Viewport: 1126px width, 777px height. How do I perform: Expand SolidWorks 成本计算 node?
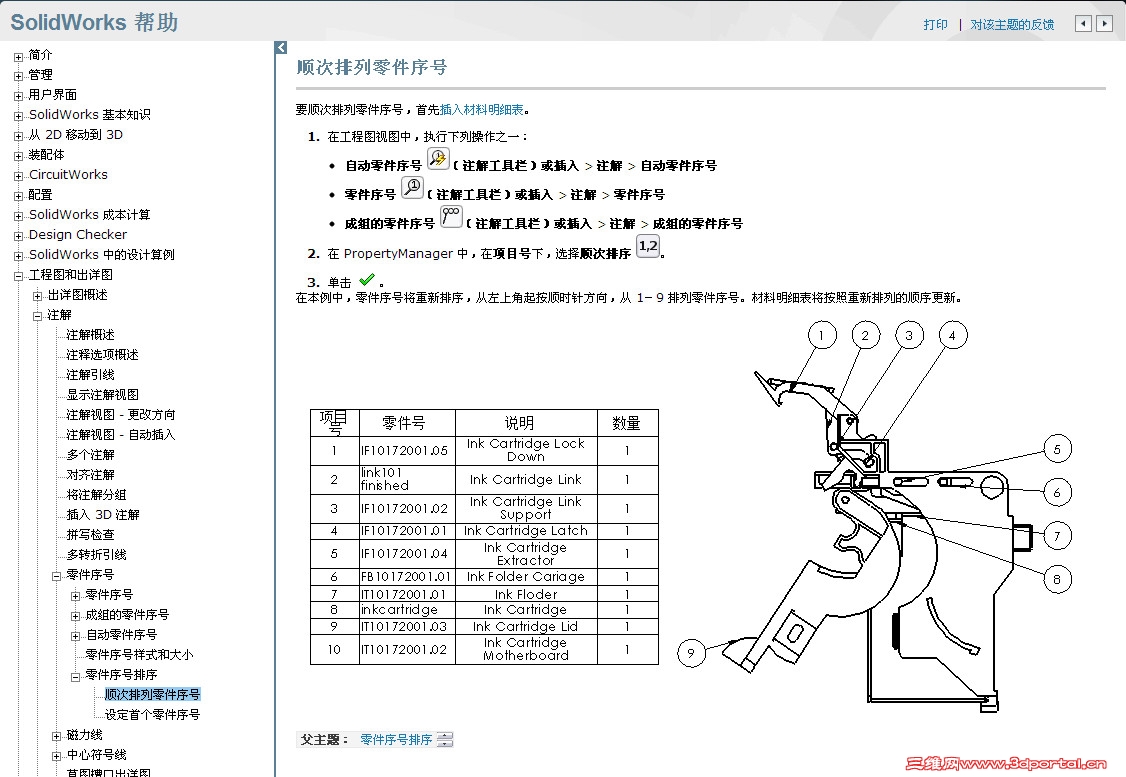click(x=19, y=215)
